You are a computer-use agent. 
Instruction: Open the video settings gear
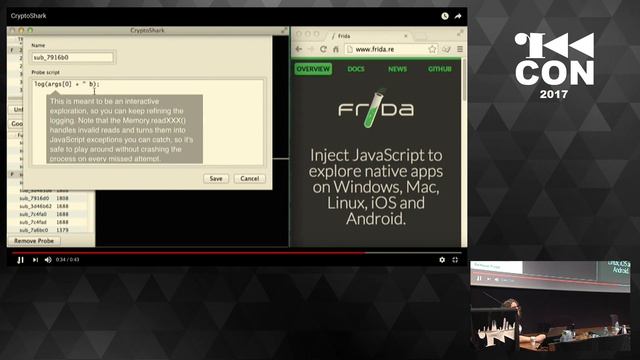coord(442,260)
